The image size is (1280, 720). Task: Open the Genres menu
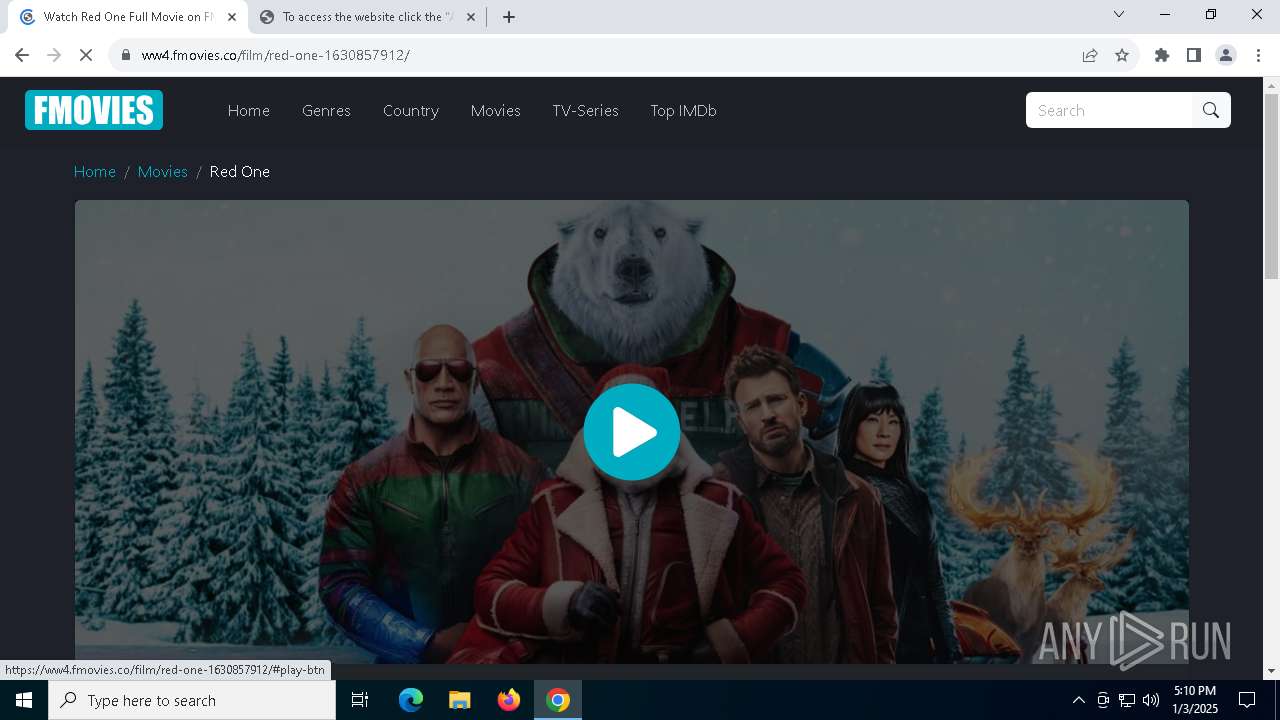[326, 111]
